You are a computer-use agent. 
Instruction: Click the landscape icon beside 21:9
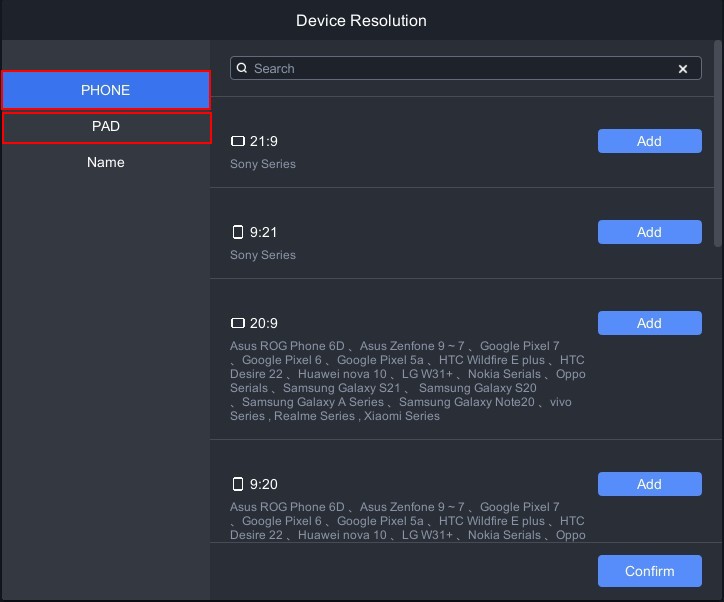[238, 142]
